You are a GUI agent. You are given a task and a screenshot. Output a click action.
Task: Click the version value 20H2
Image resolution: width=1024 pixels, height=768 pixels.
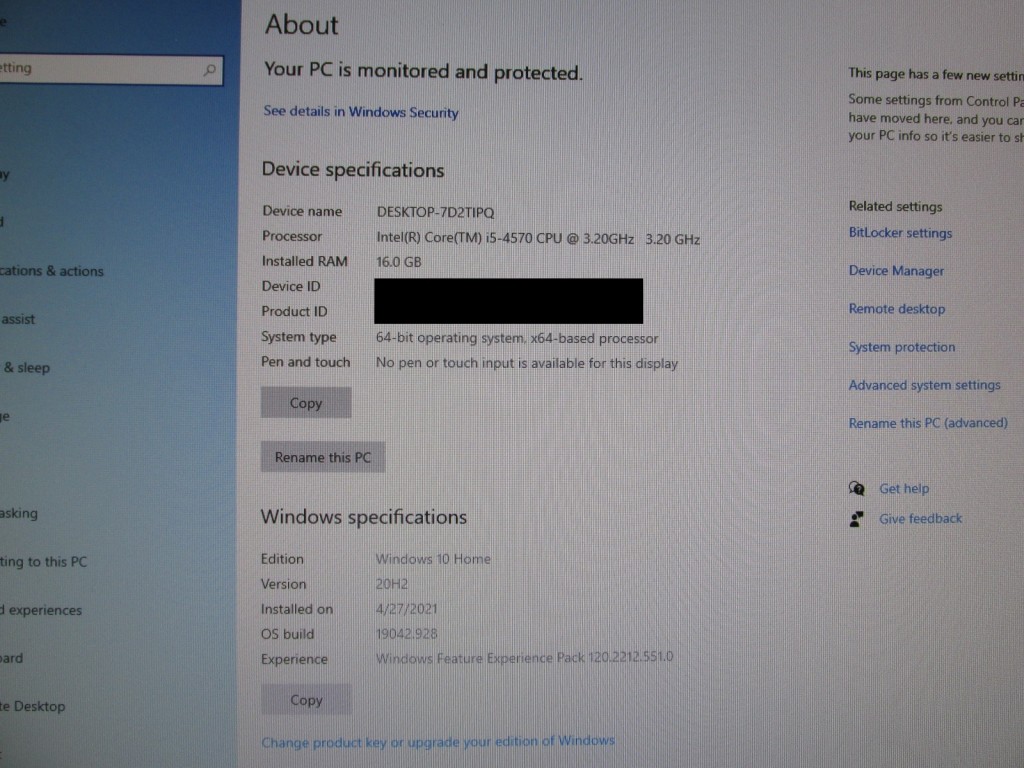[391, 584]
